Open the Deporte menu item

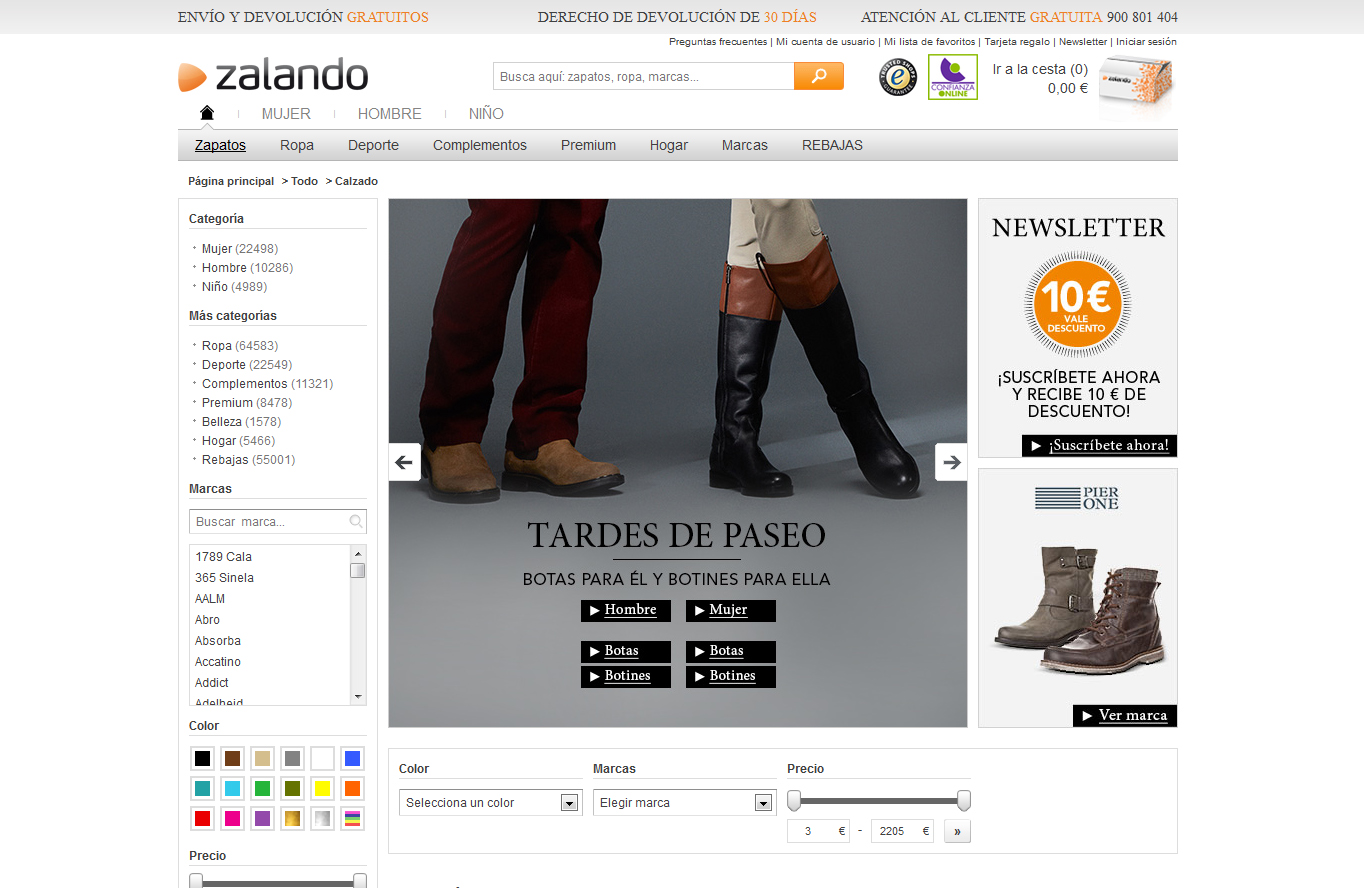[373, 145]
